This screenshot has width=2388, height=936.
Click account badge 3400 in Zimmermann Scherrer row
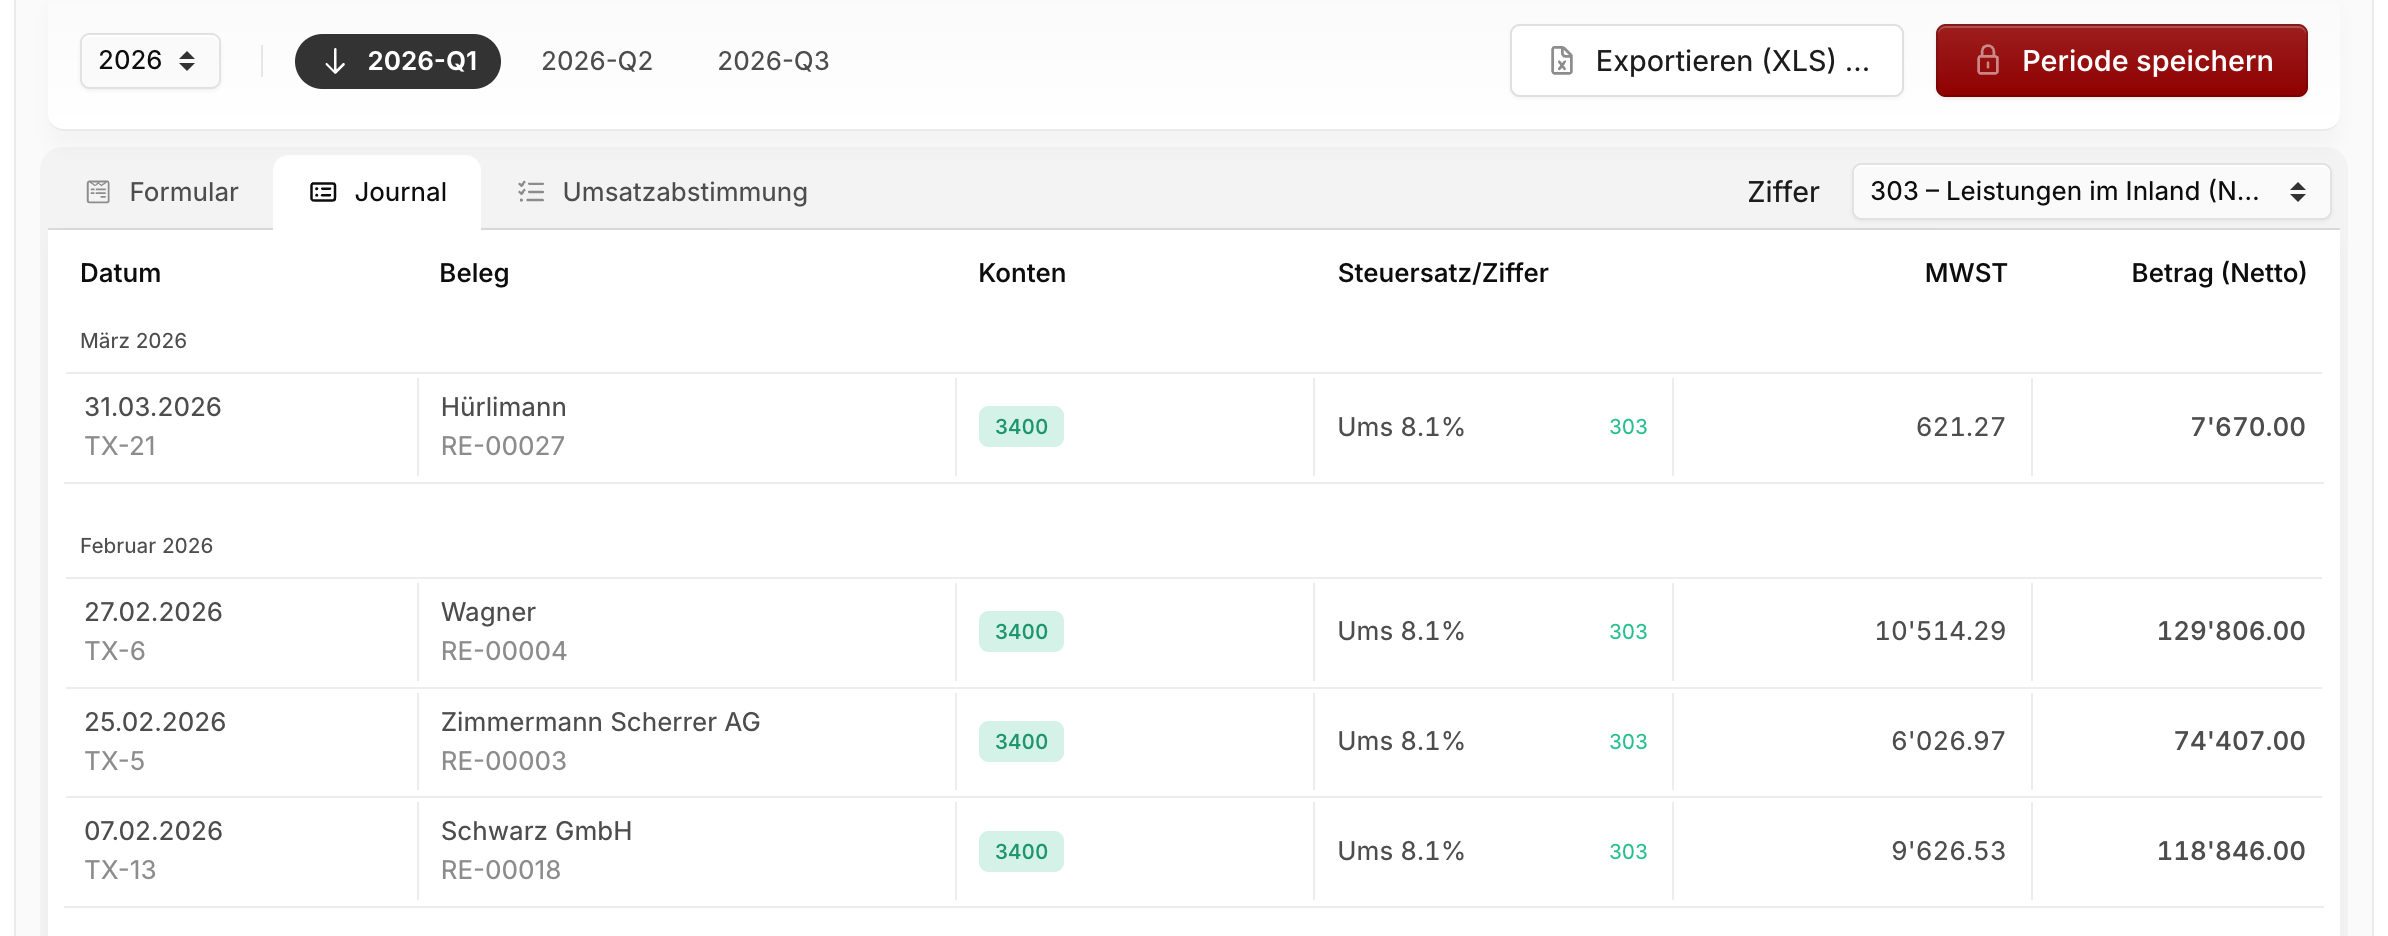click(1021, 742)
